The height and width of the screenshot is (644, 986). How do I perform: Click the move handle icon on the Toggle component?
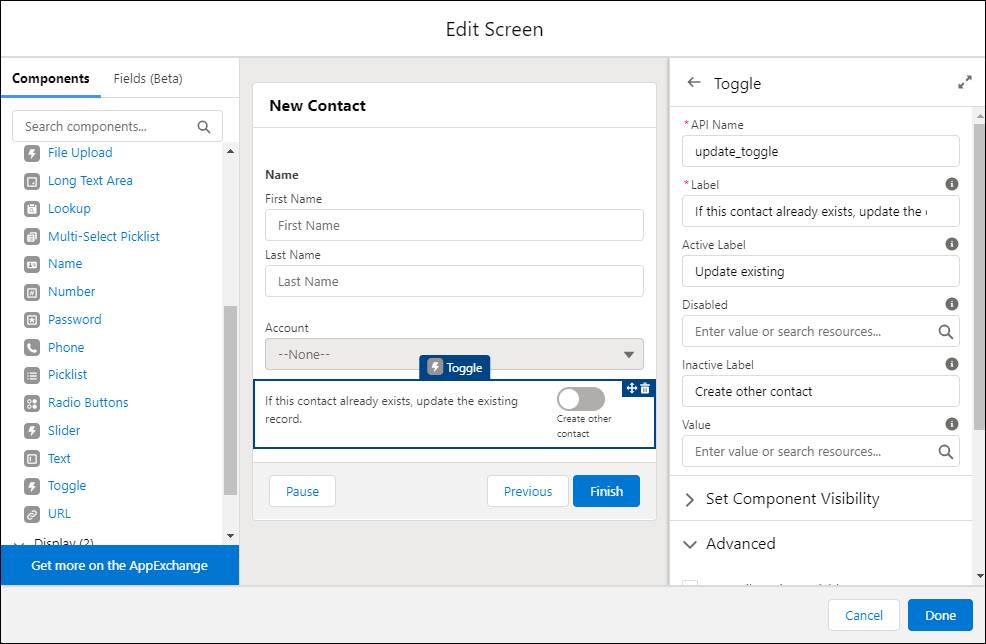(630, 388)
